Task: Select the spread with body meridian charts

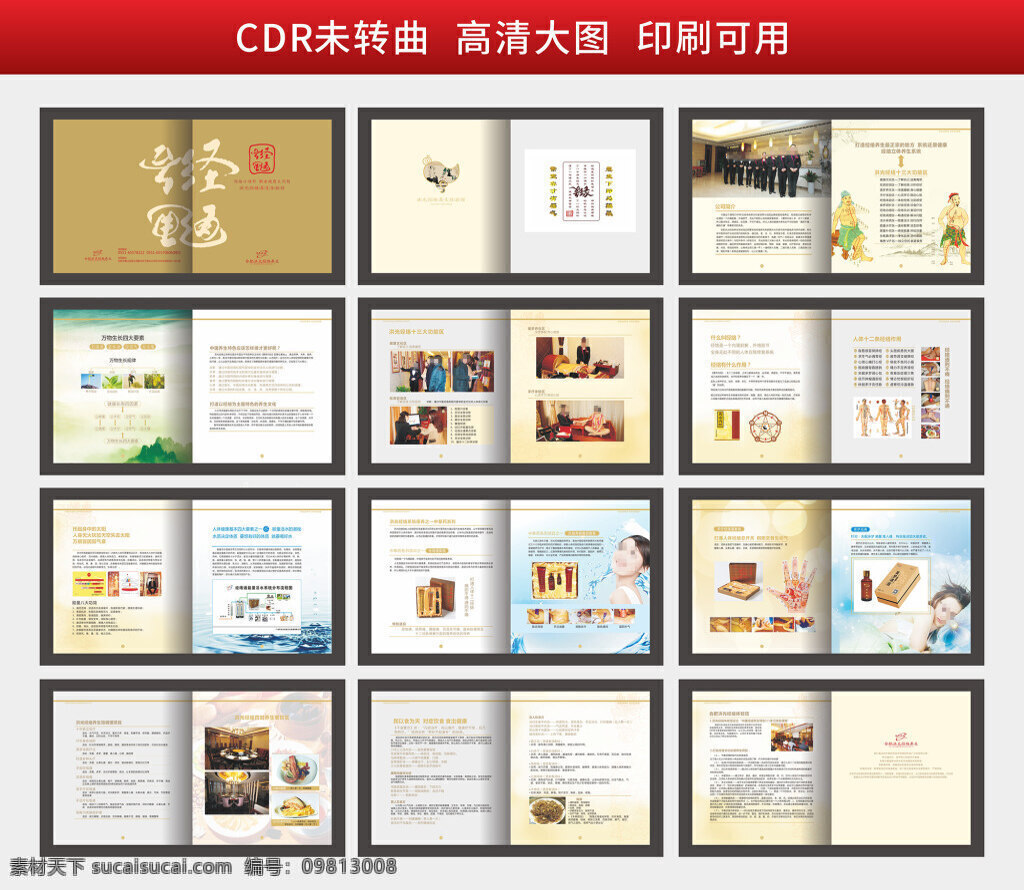Action: point(831,386)
